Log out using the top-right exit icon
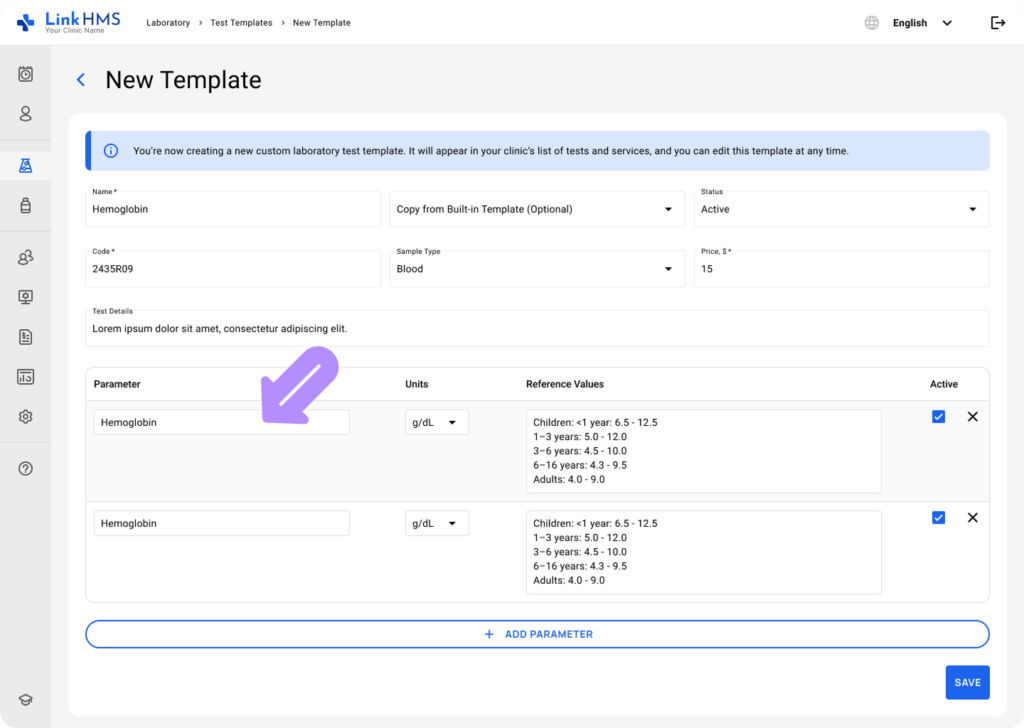Image resolution: width=1024 pixels, height=728 pixels. [998, 22]
